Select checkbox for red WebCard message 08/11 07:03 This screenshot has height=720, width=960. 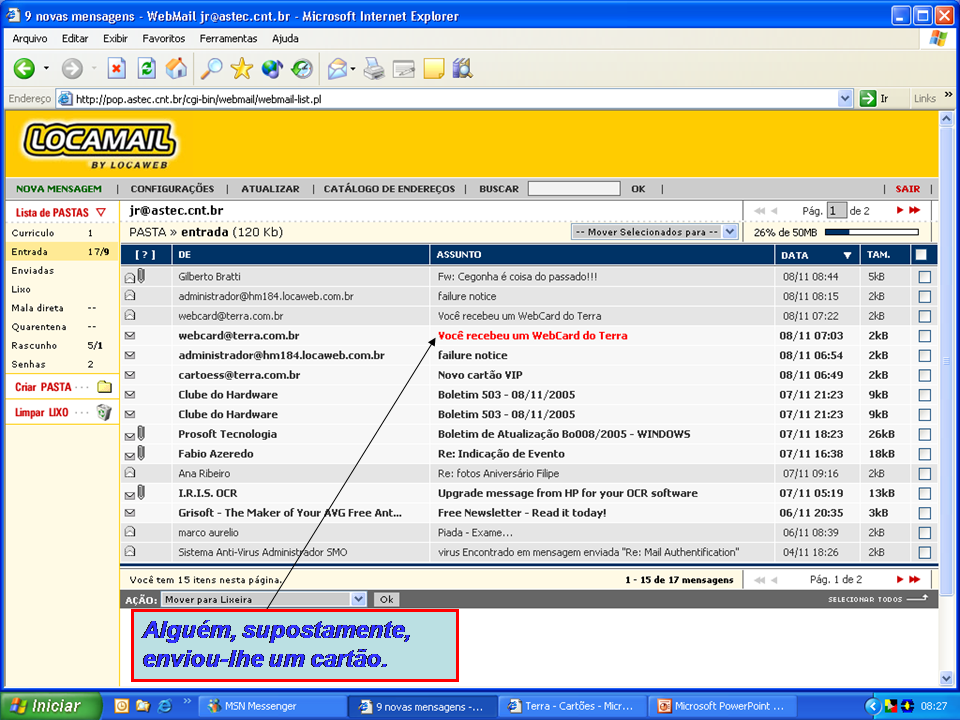coord(924,336)
